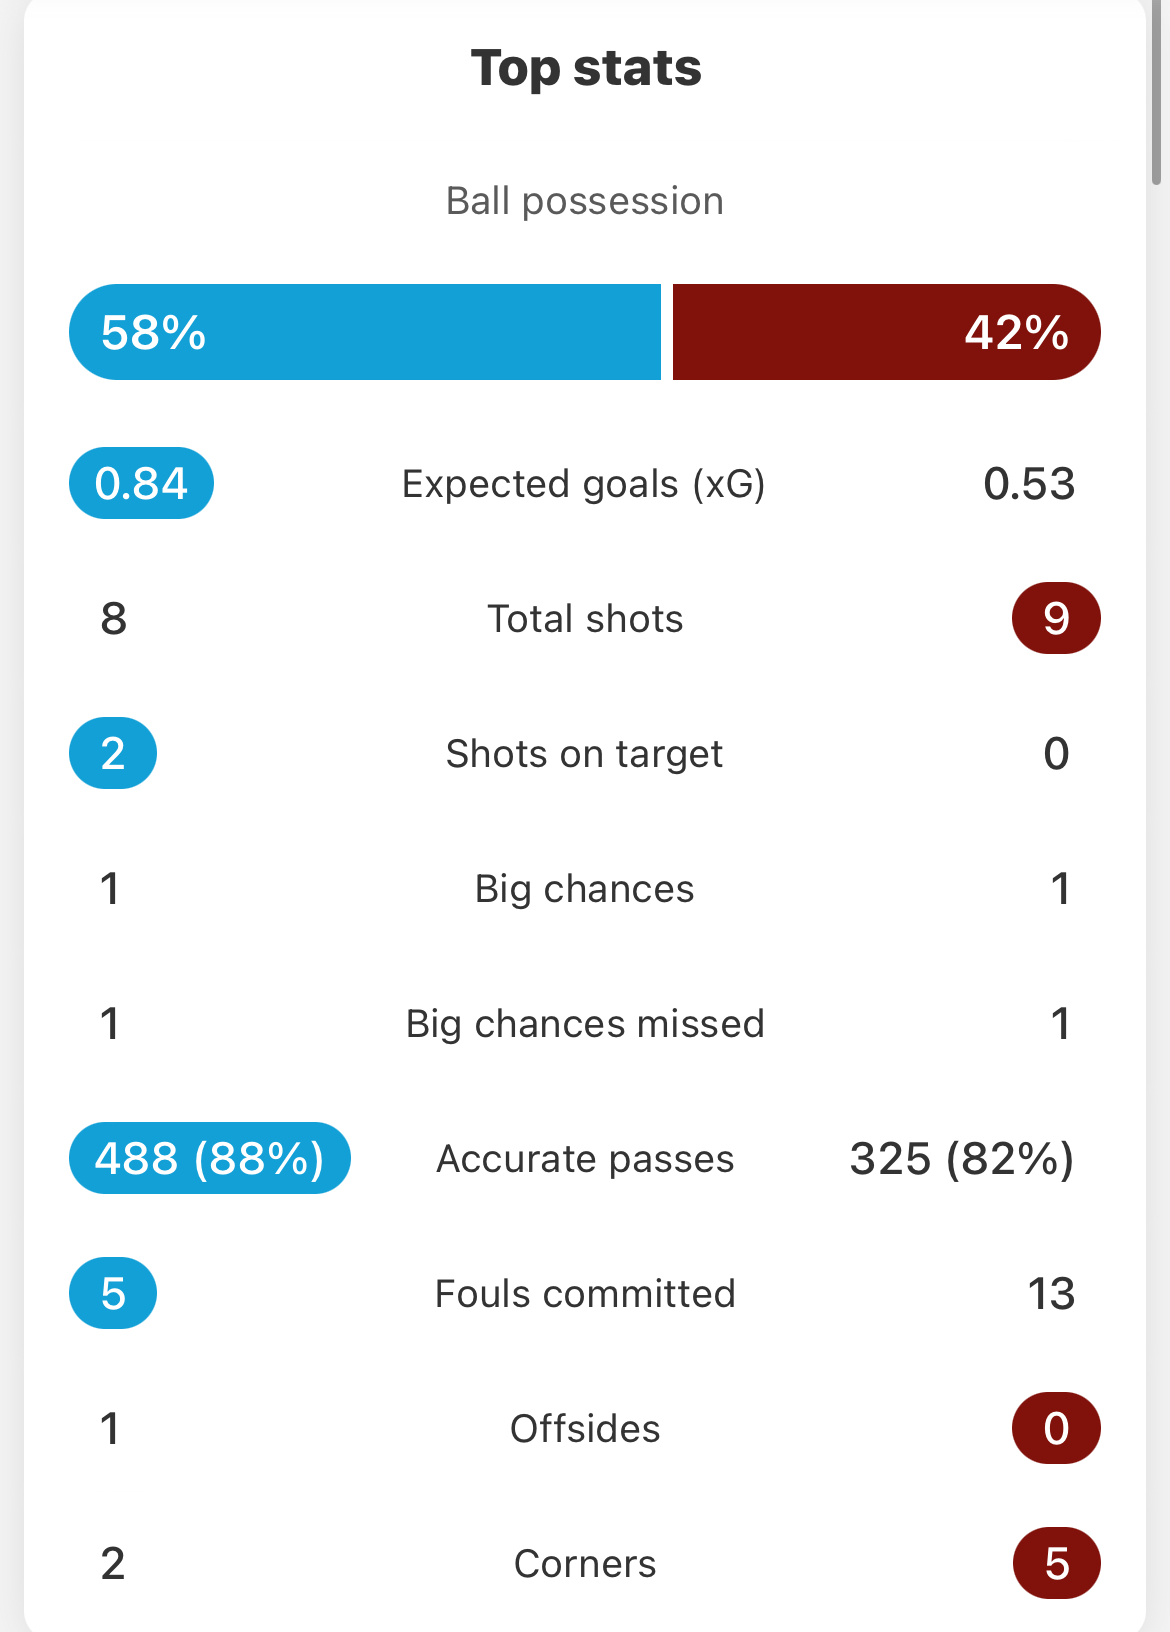The image size is (1170, 1632).
Task: Select the Shots on target label
Action: 584,754
